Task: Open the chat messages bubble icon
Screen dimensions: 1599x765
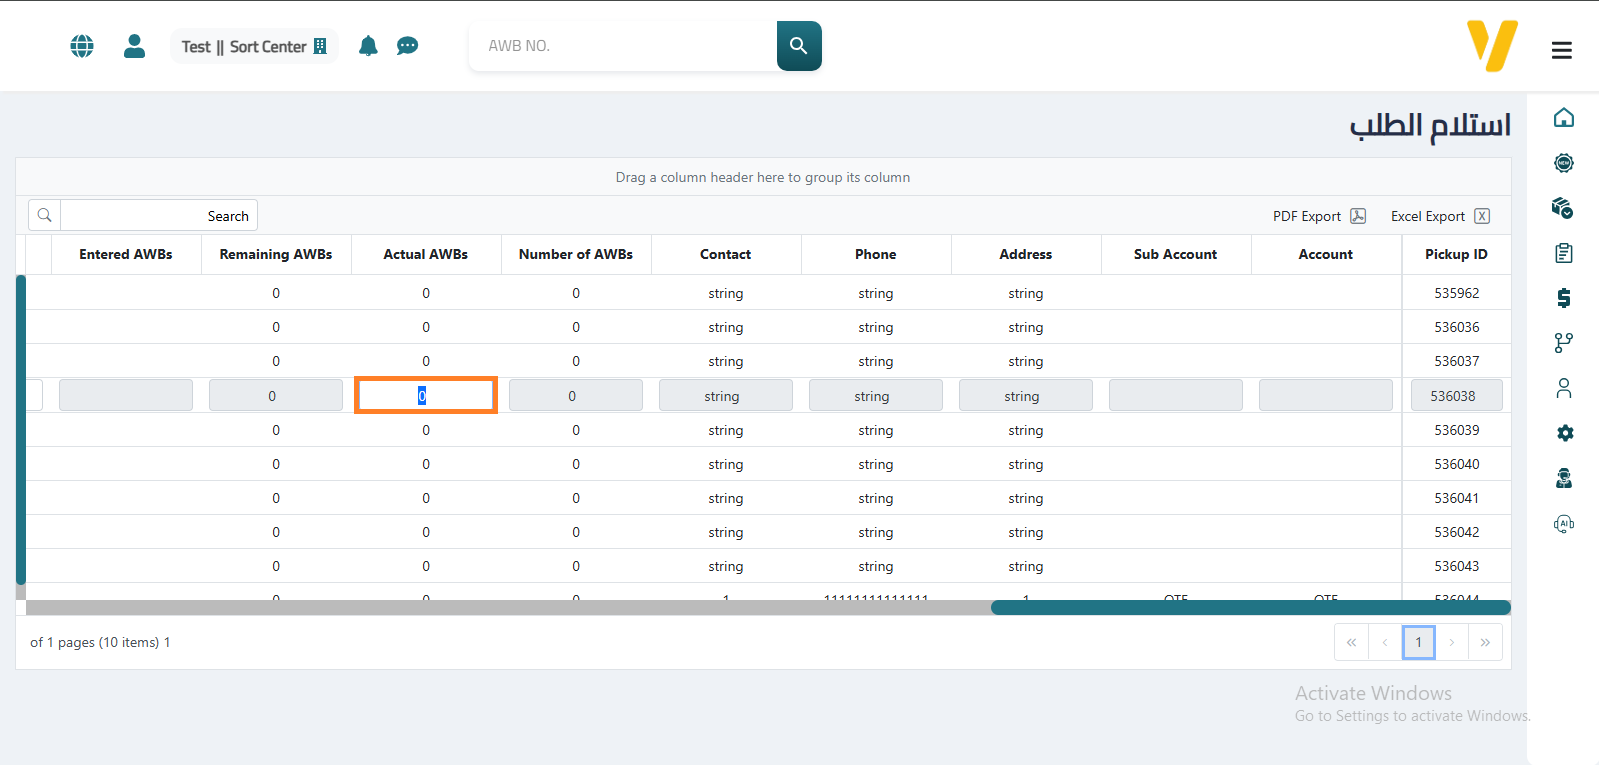Action: 407,46
